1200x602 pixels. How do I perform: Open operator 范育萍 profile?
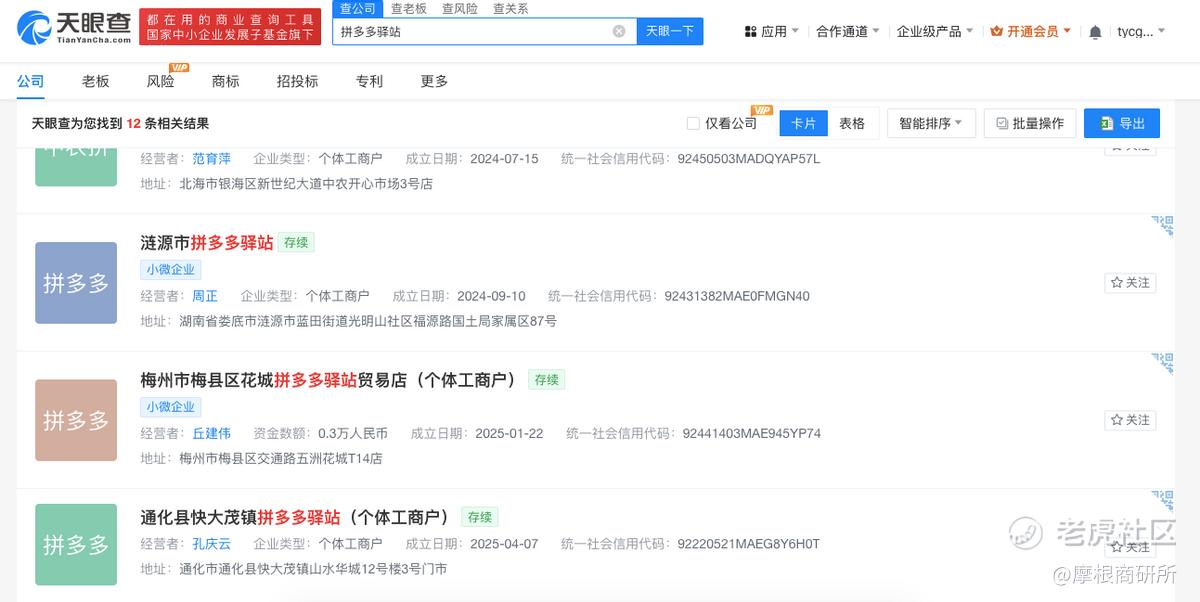(212, 158)
